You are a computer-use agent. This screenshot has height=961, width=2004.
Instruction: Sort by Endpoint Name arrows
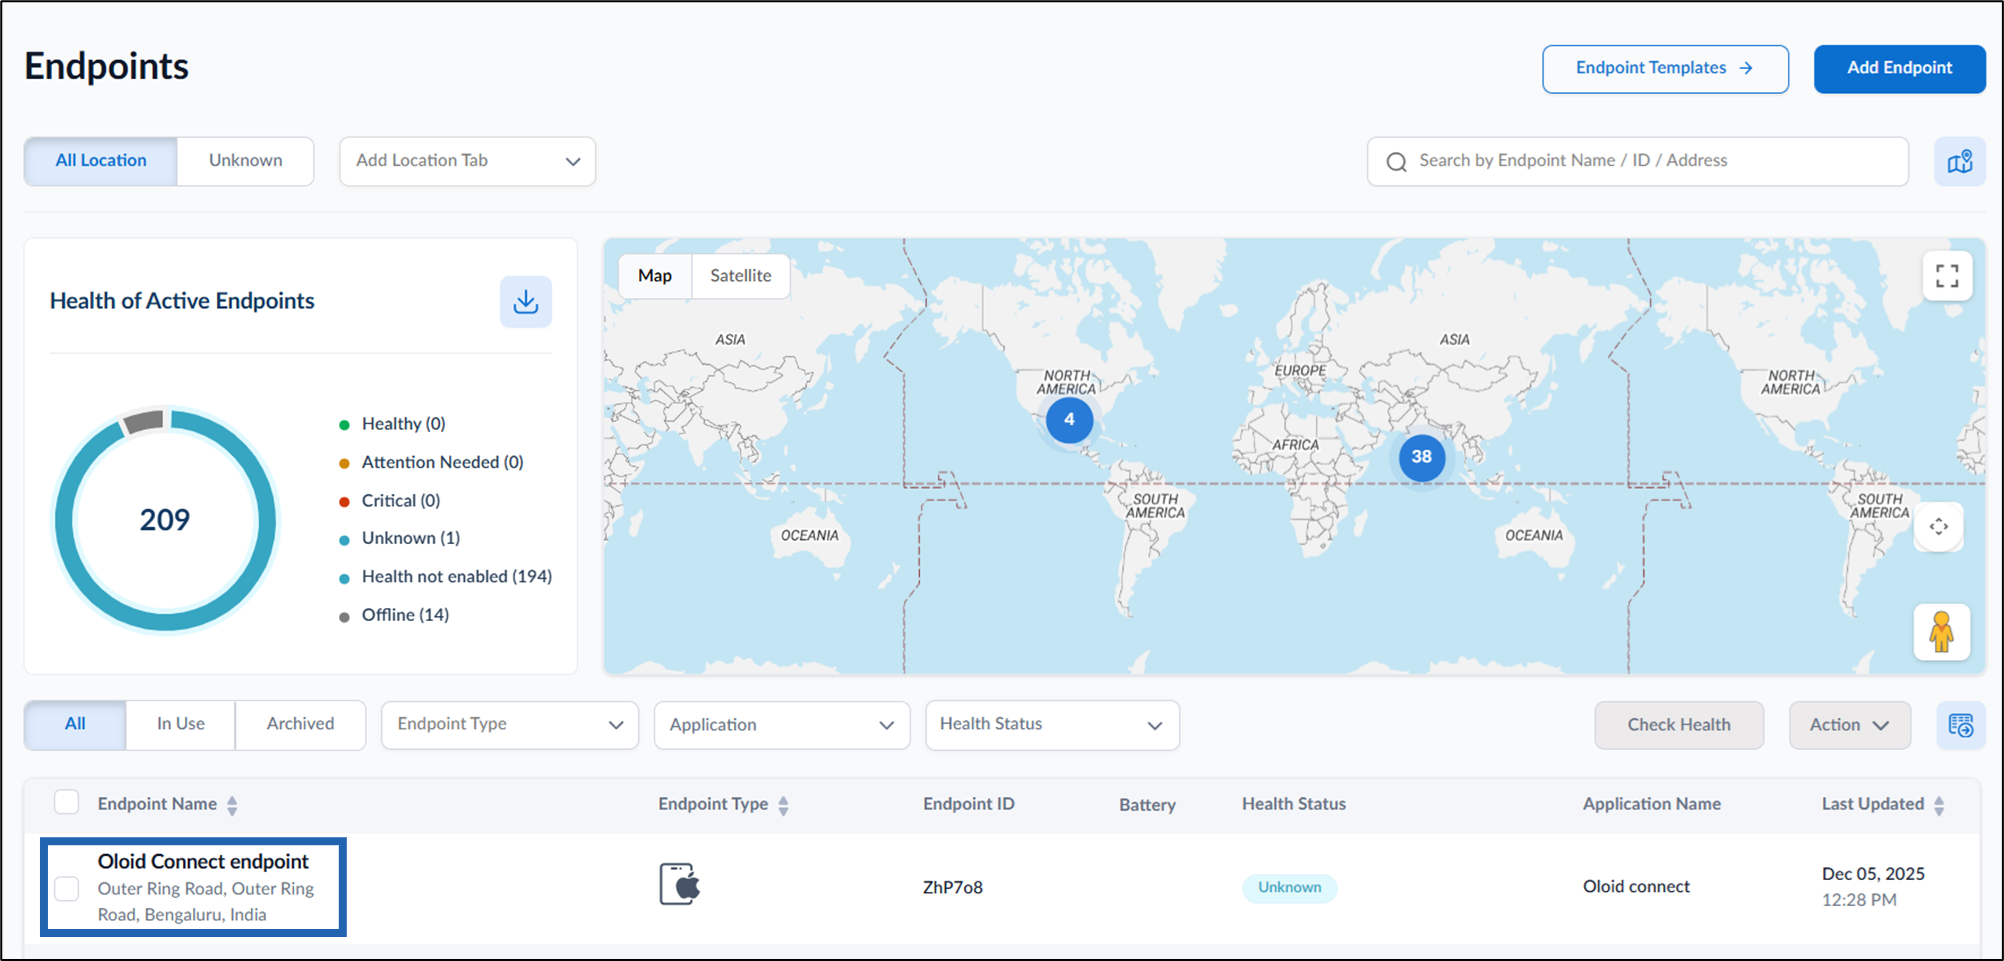coord(232,805)
